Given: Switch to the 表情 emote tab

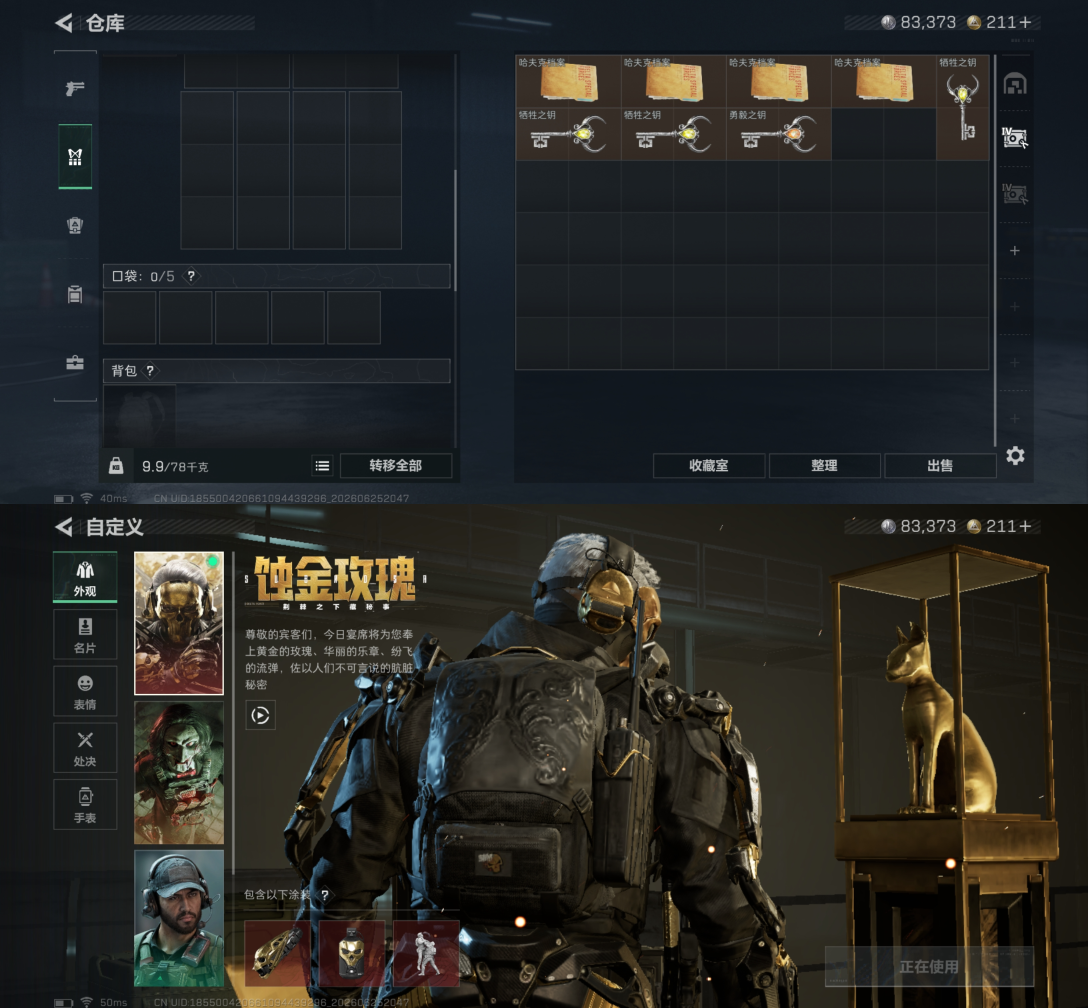Looking at the screenshot, I should pyautogui.click(x=85, y=691).
